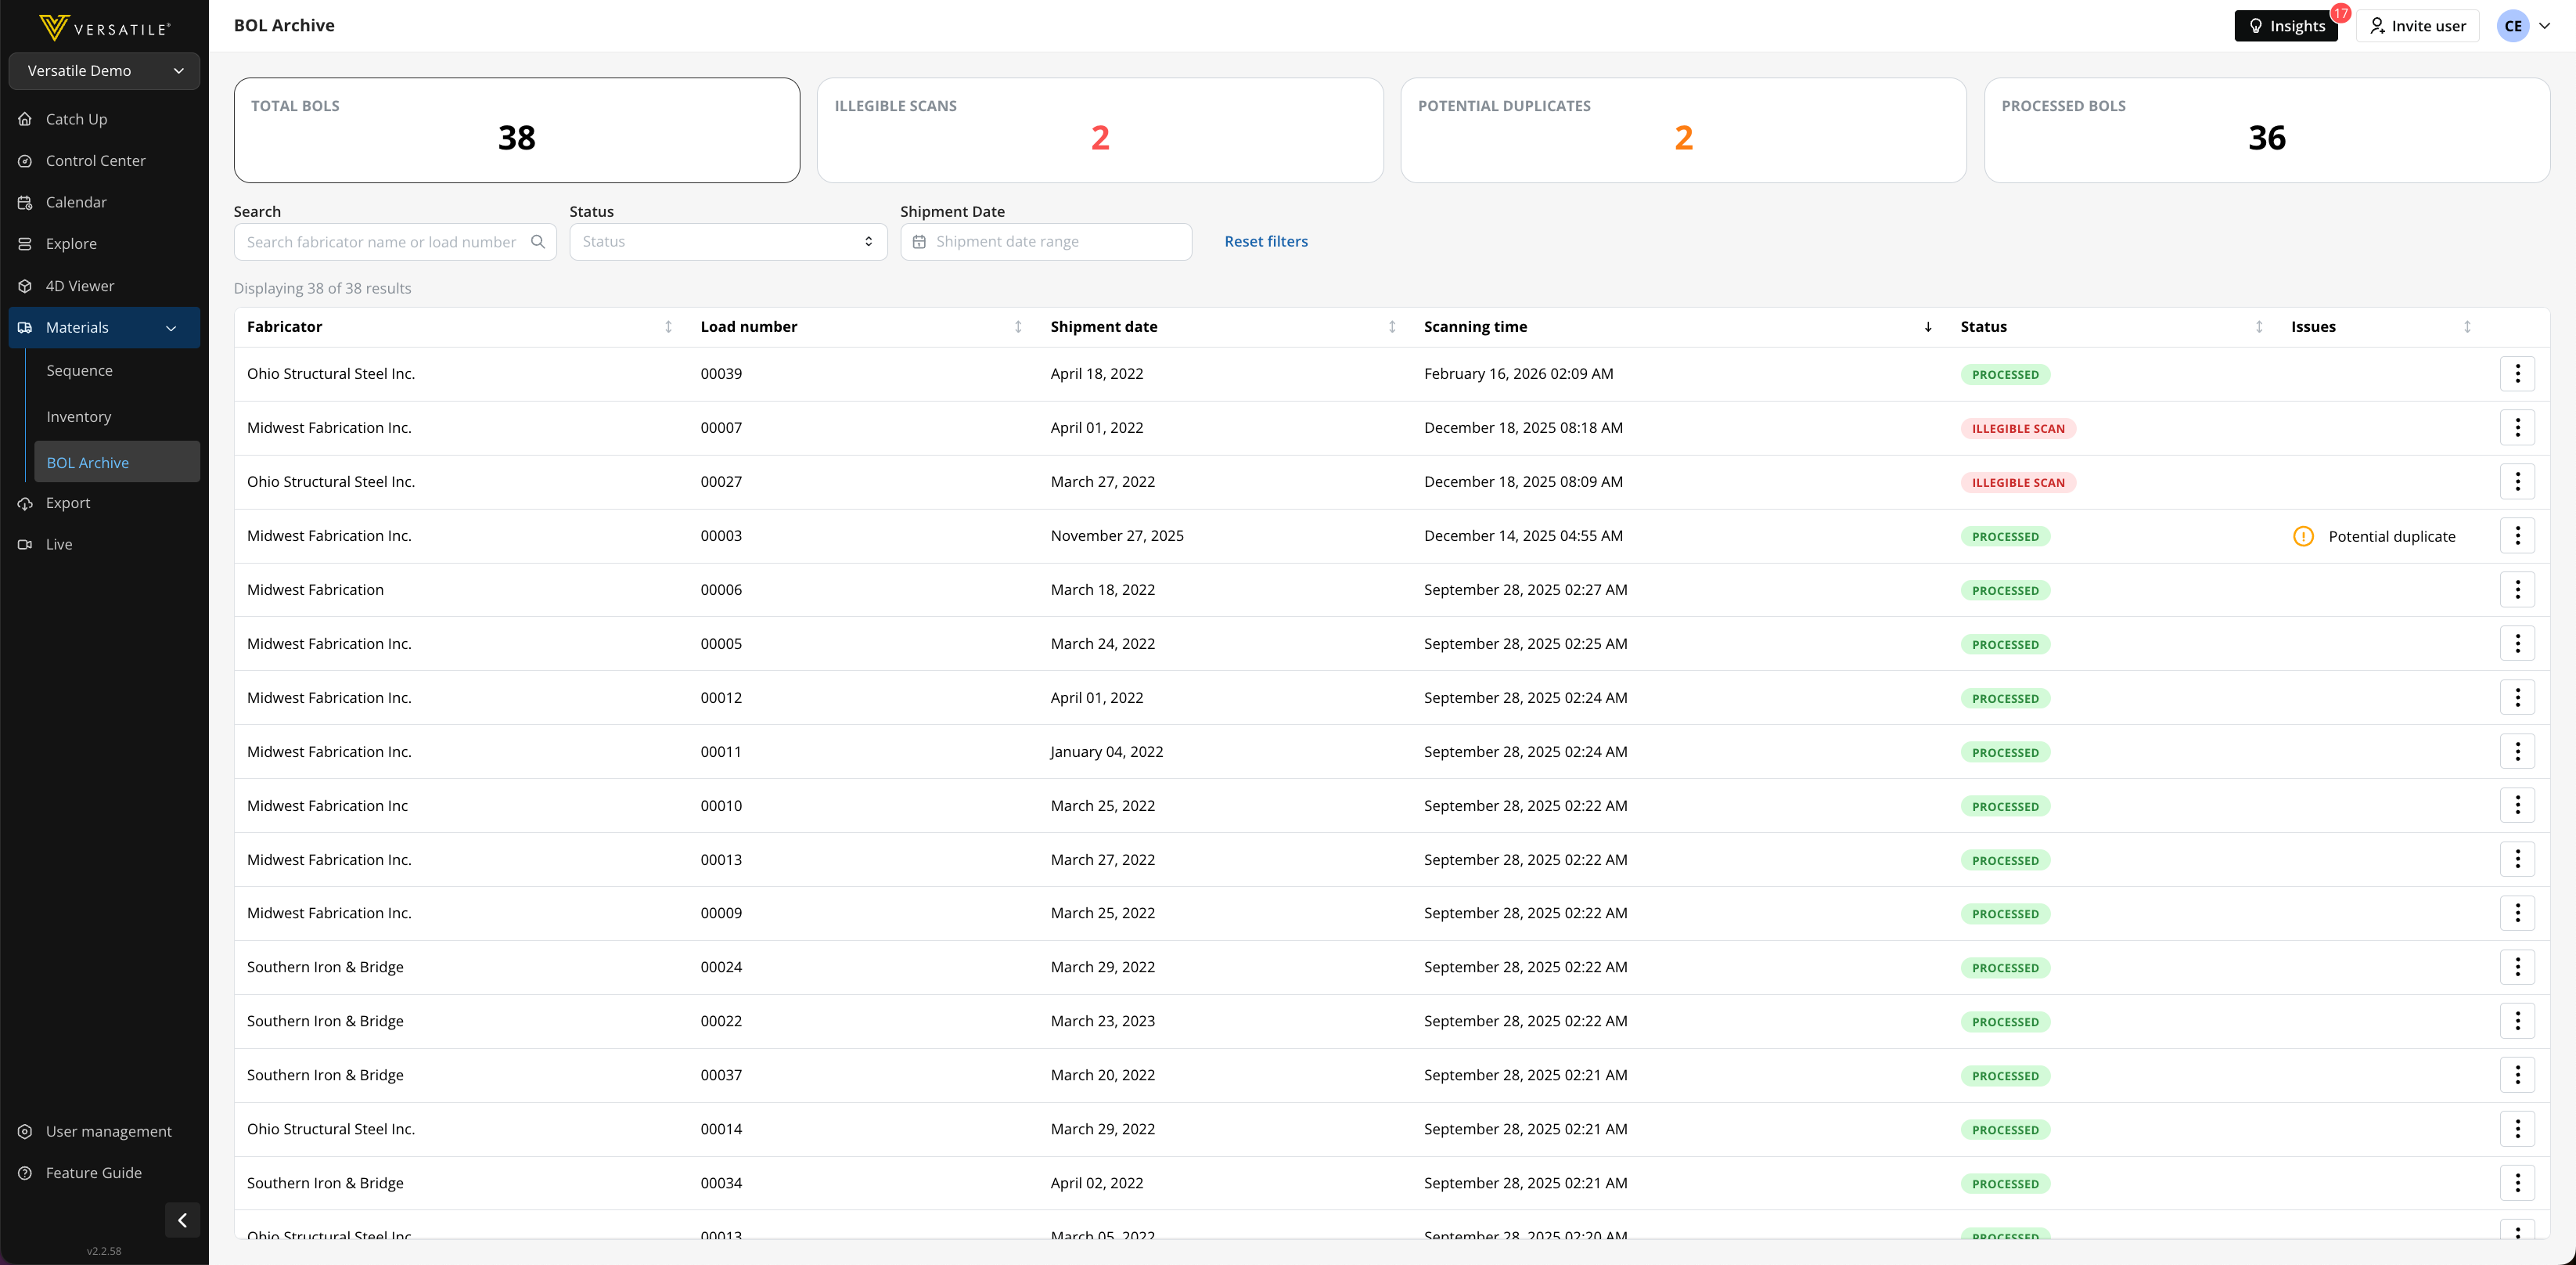
Task: Select the BOL Archive submenu item
Action: click(x=117, y=462)
